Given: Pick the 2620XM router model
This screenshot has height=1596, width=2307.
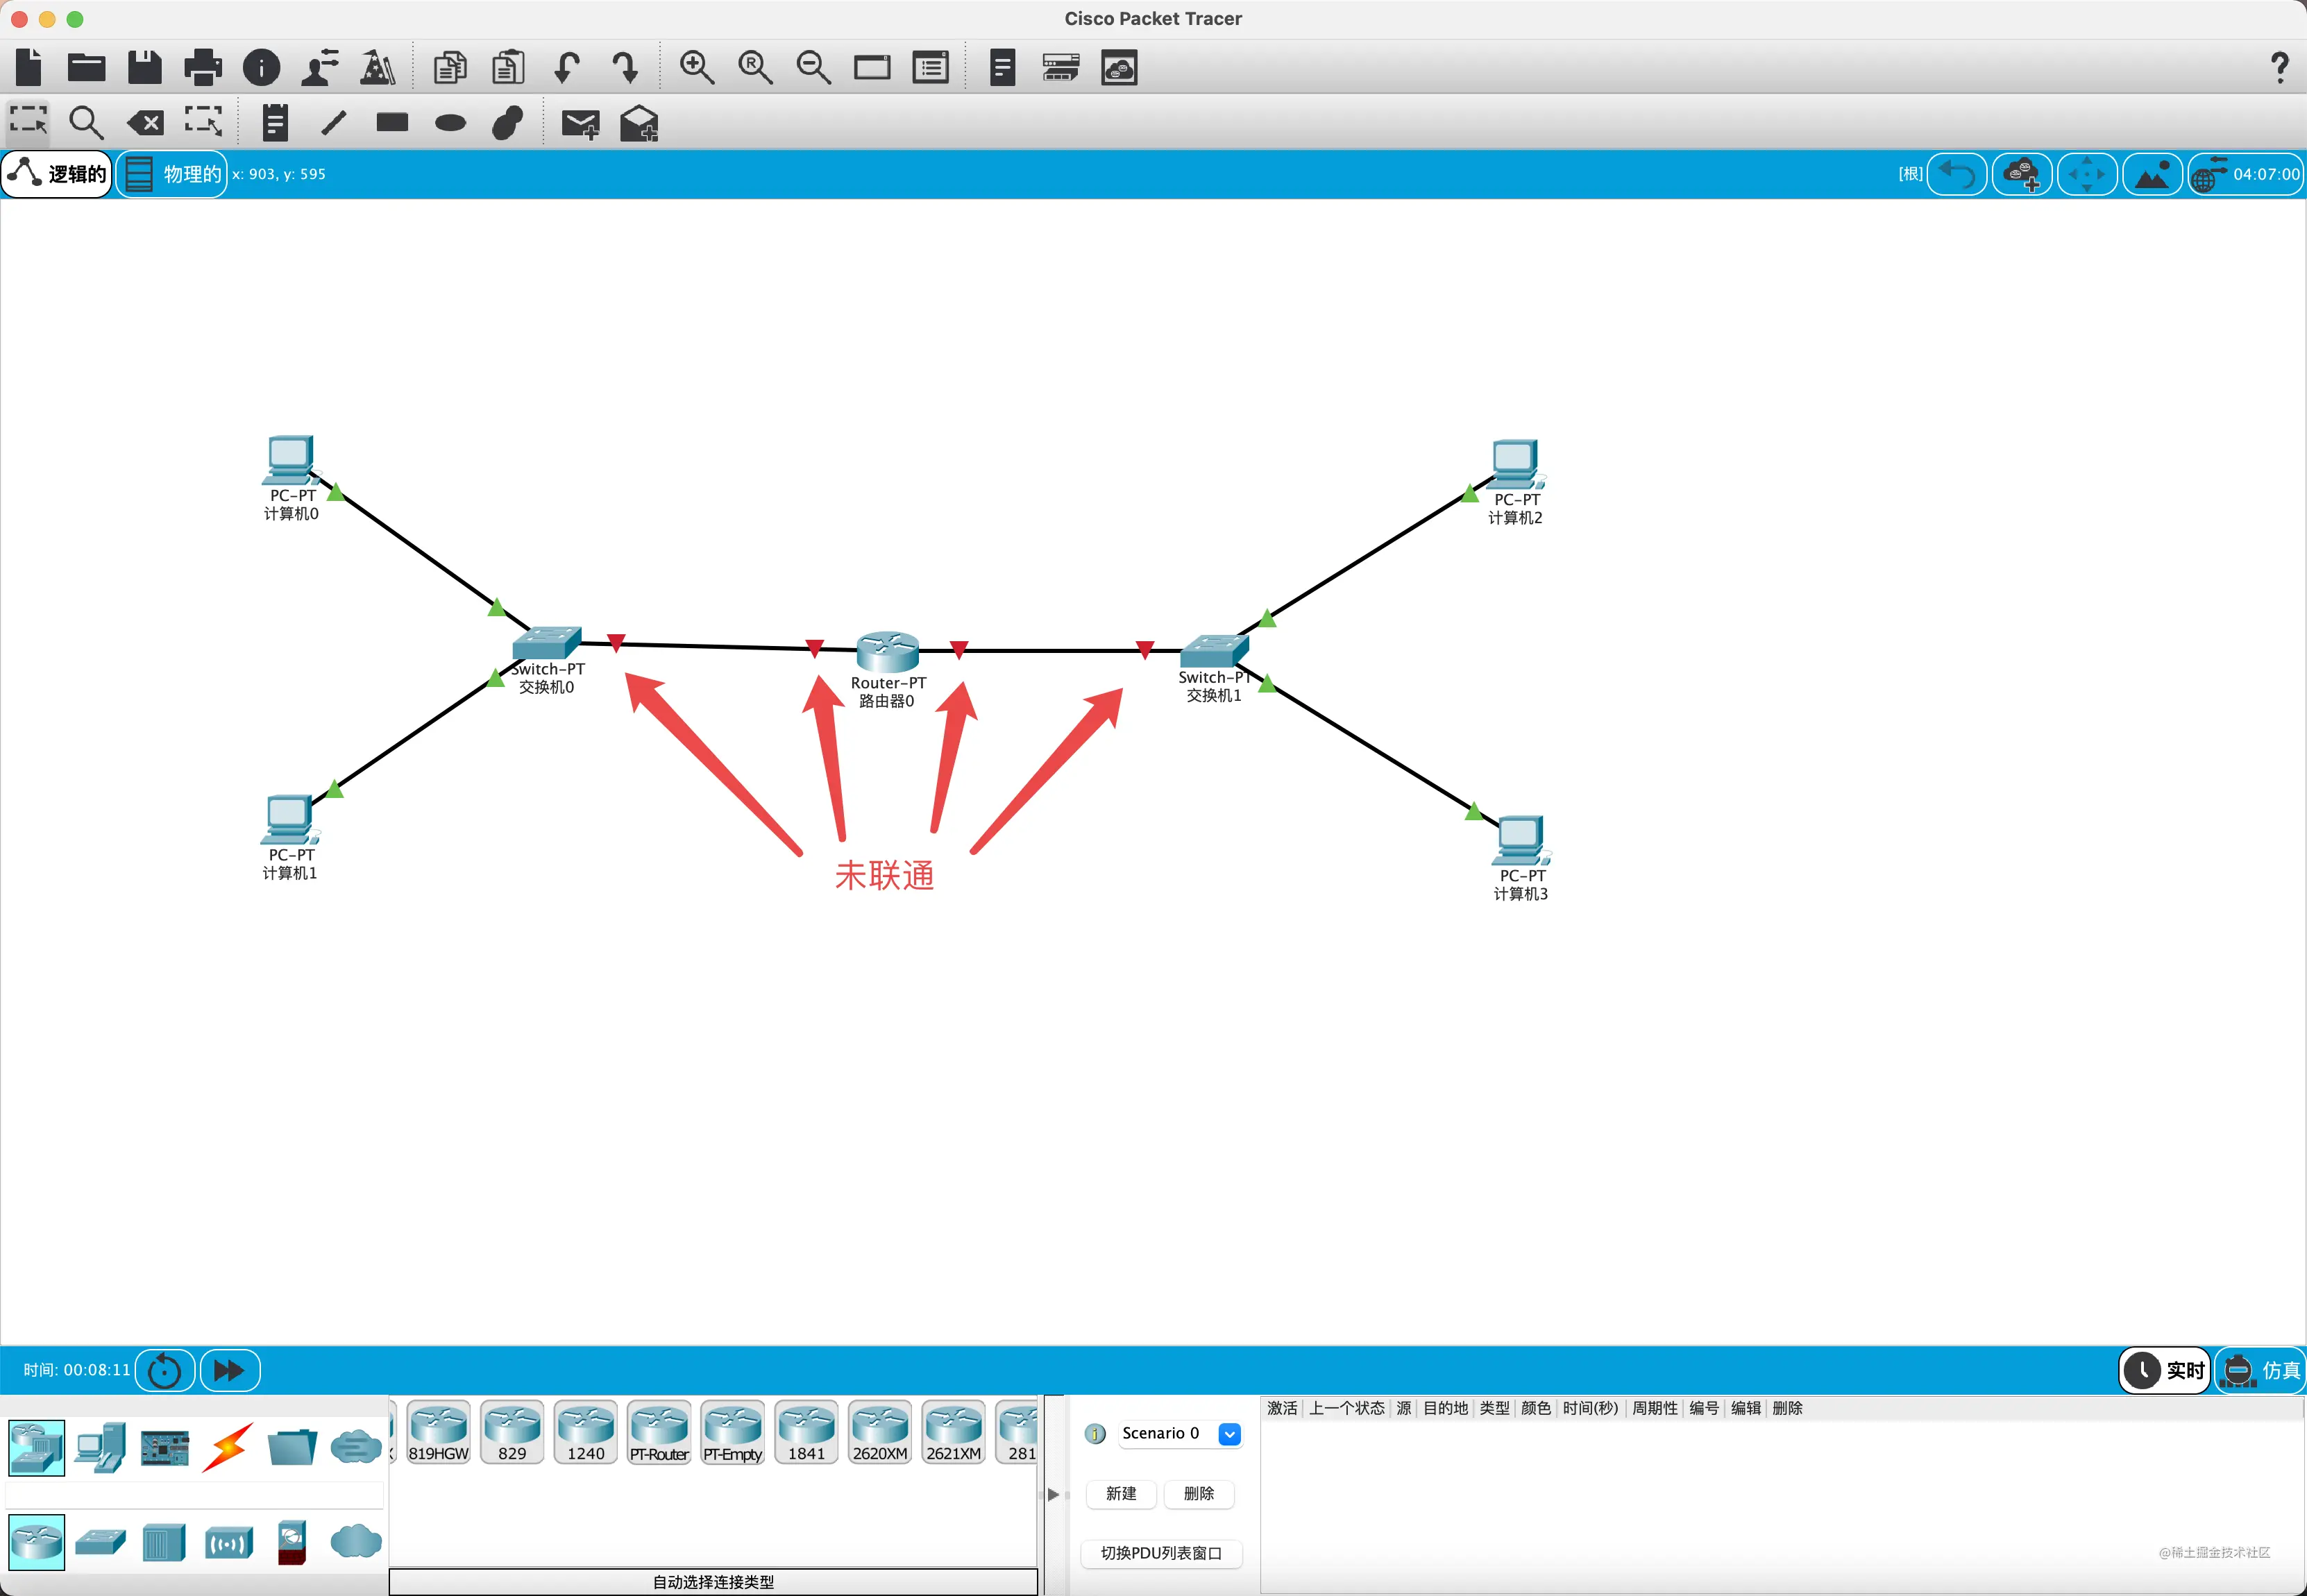Looking at the screenshot, I should 880,1432.
